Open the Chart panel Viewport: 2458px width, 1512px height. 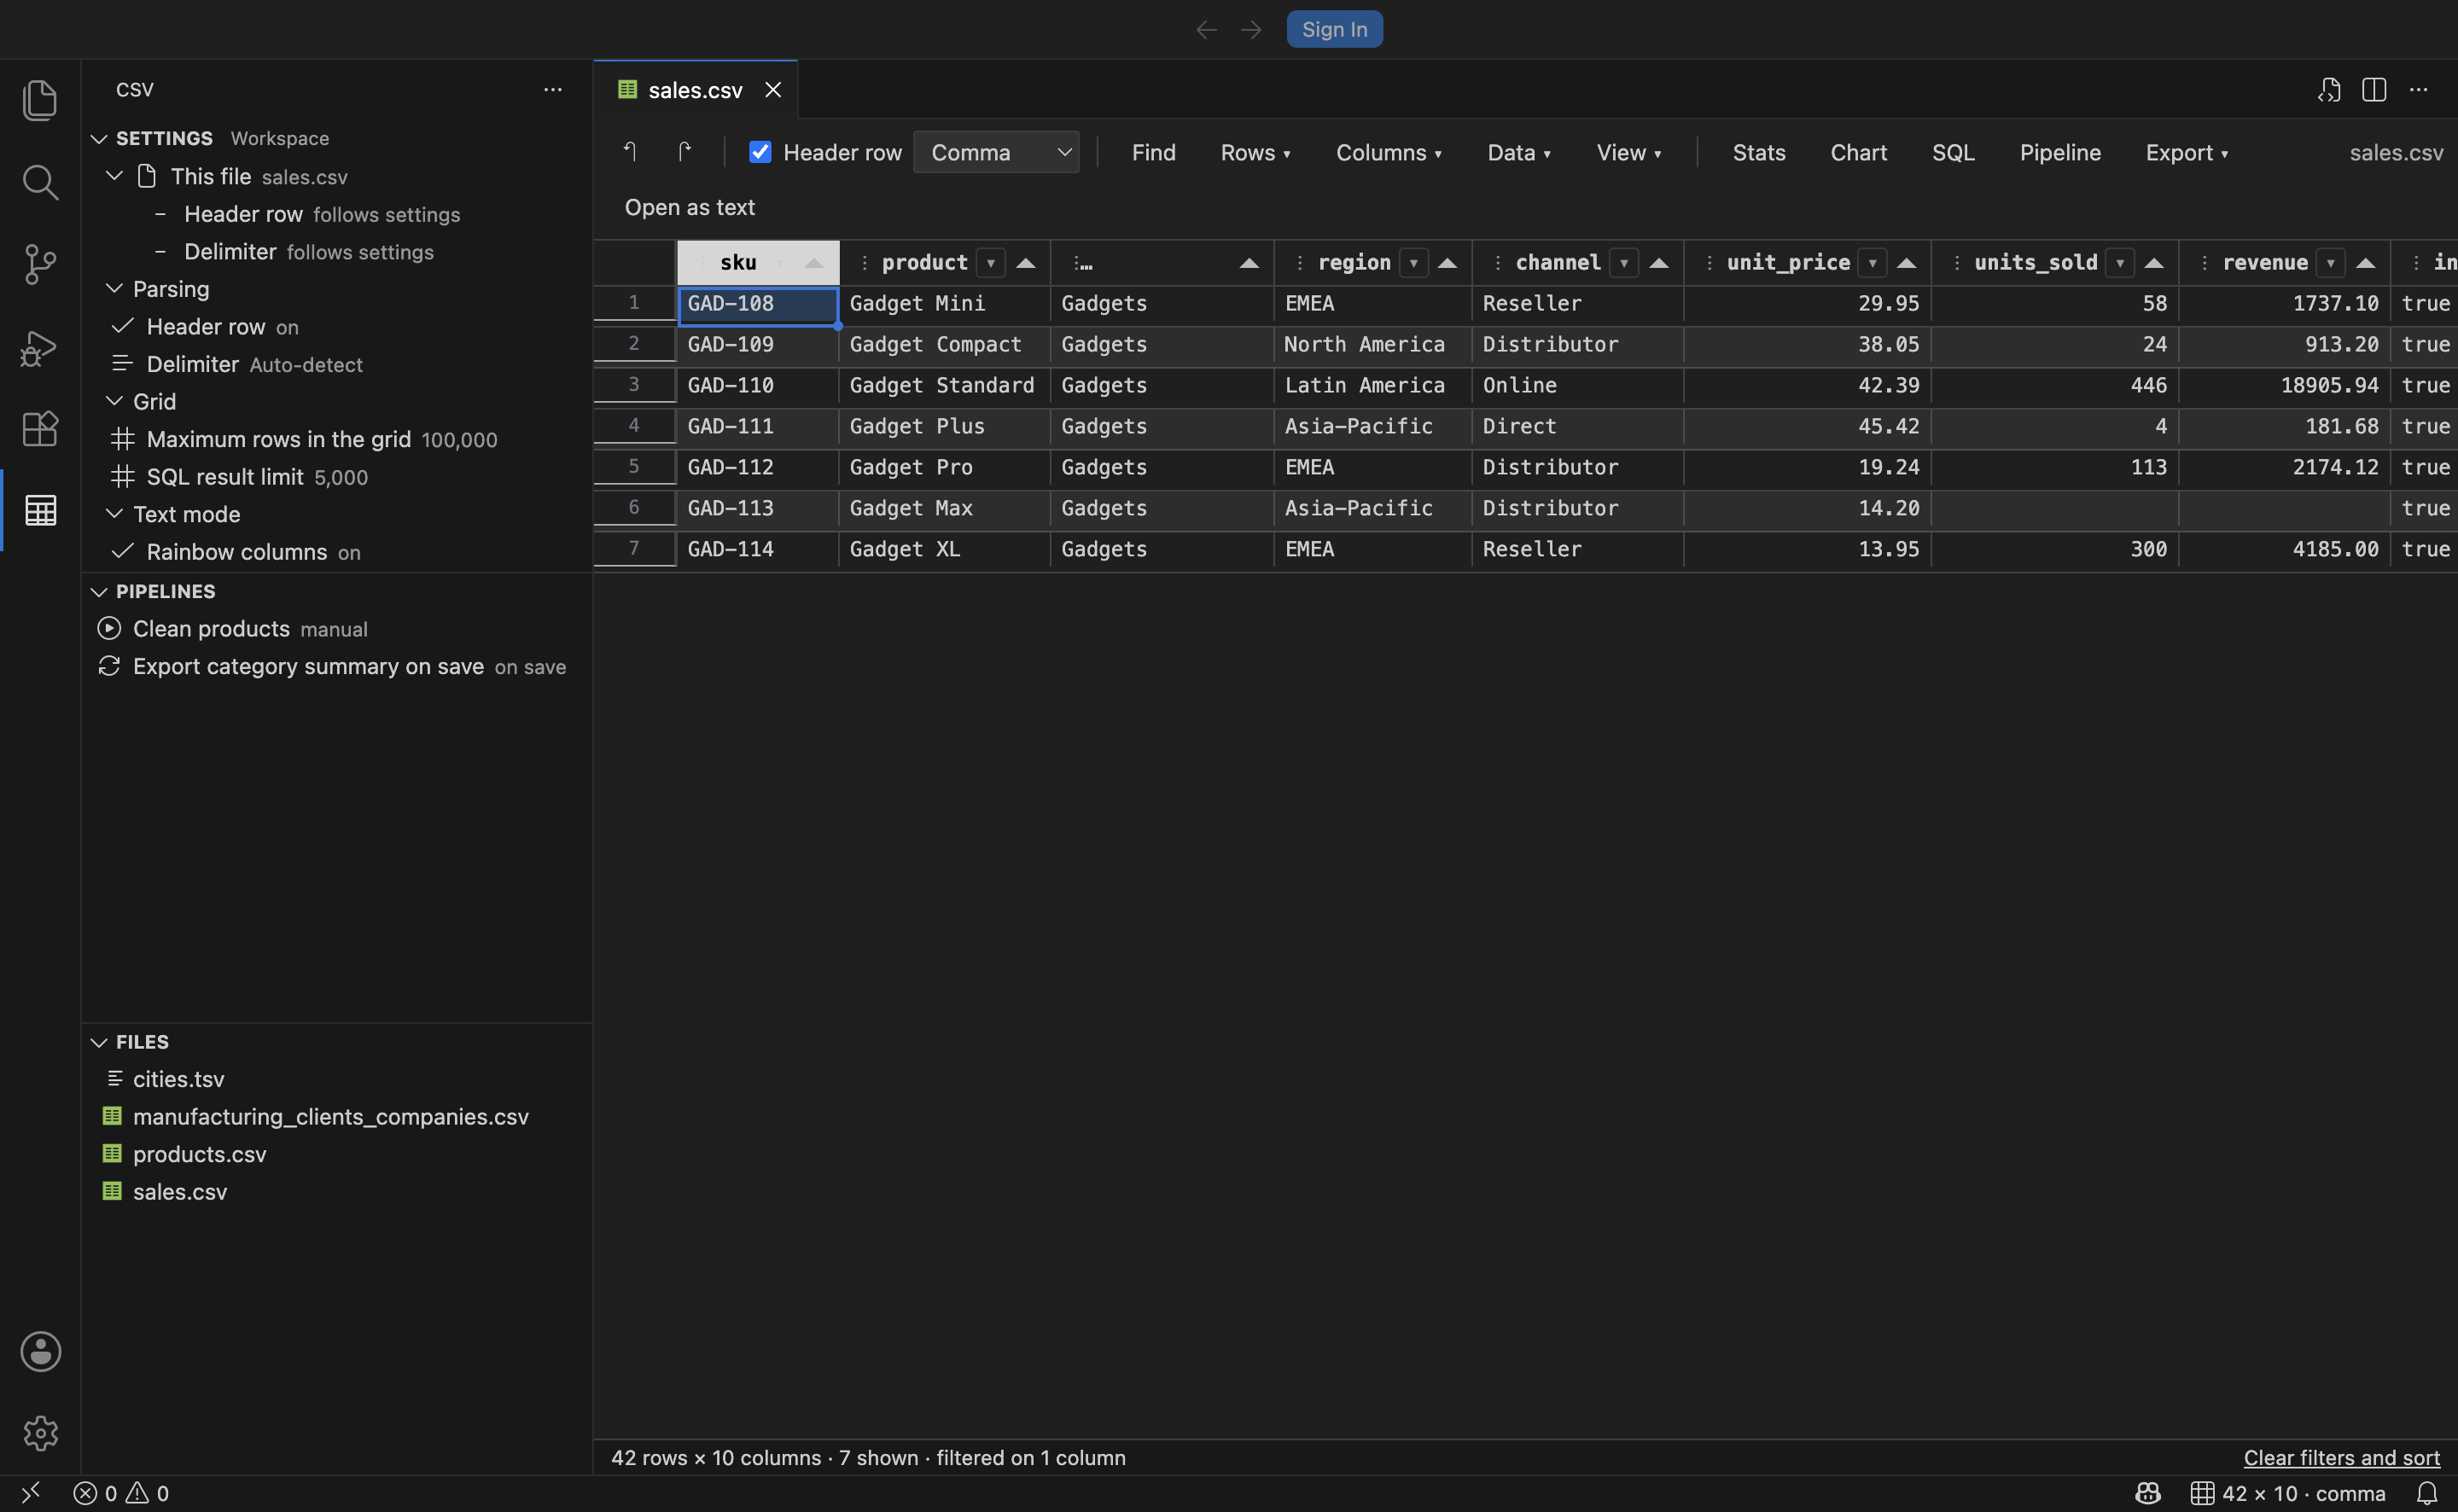1858,152
